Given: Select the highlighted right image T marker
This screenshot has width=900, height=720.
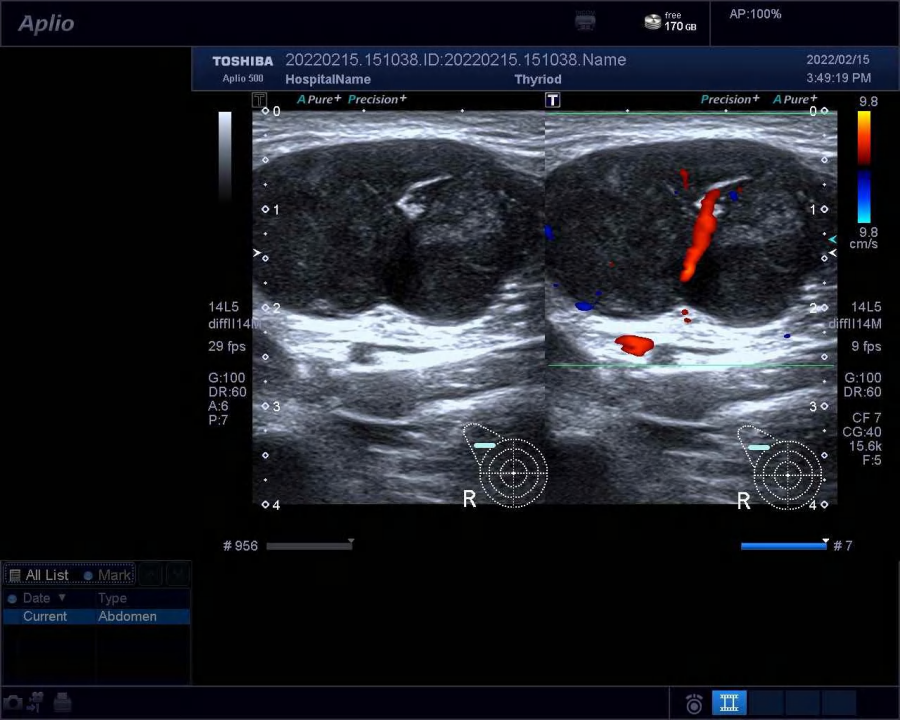Looking at the screenshot, I should (x=552, y=100).
